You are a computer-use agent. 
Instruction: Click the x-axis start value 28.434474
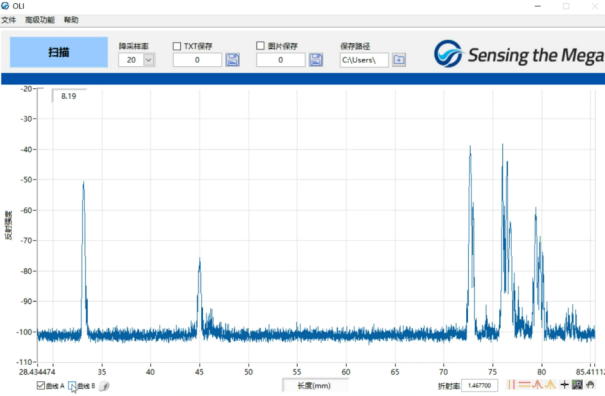pyautogui.click(x=37, y=372)
